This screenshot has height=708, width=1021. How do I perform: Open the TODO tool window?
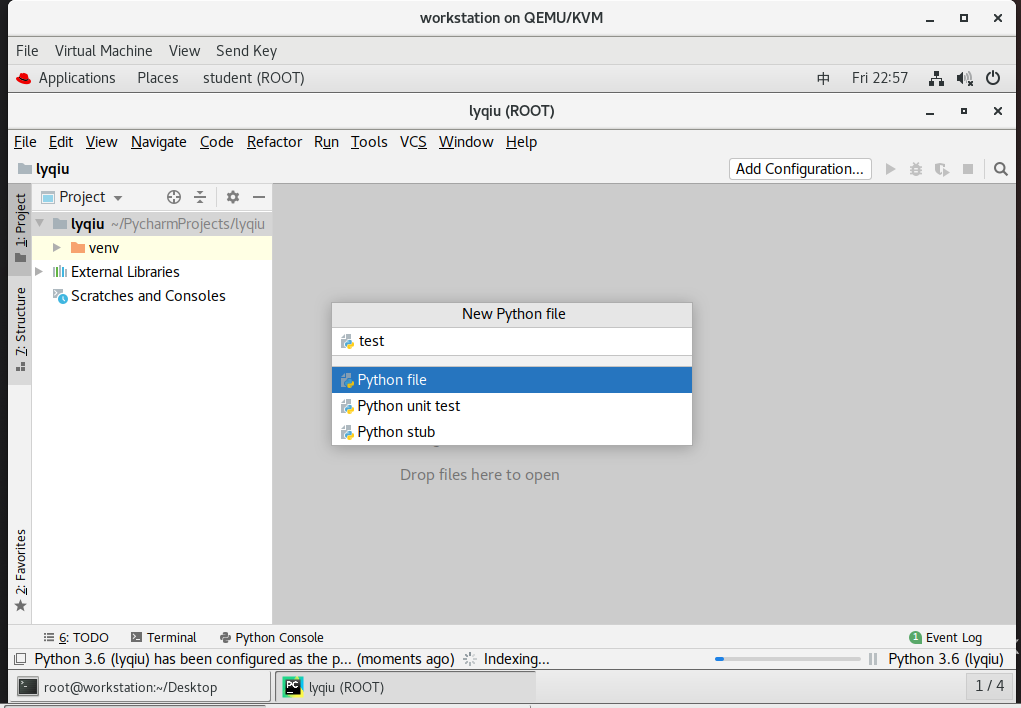[76, 638]
